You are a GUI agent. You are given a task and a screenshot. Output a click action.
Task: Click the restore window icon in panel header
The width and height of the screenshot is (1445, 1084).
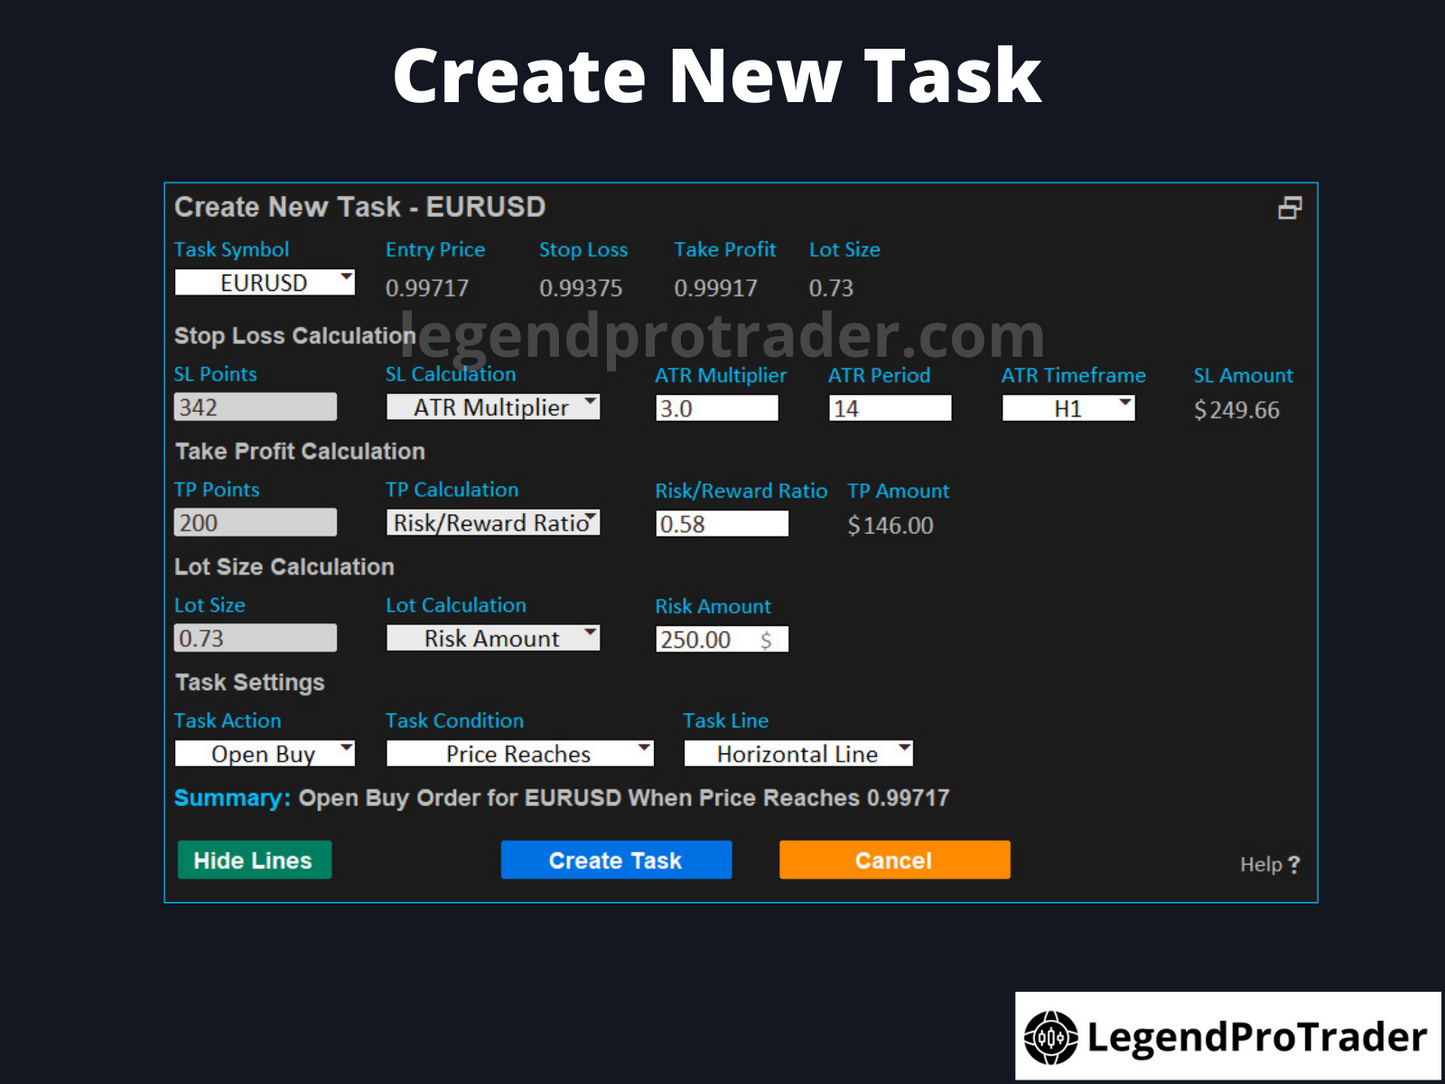tap(1289, 208)
